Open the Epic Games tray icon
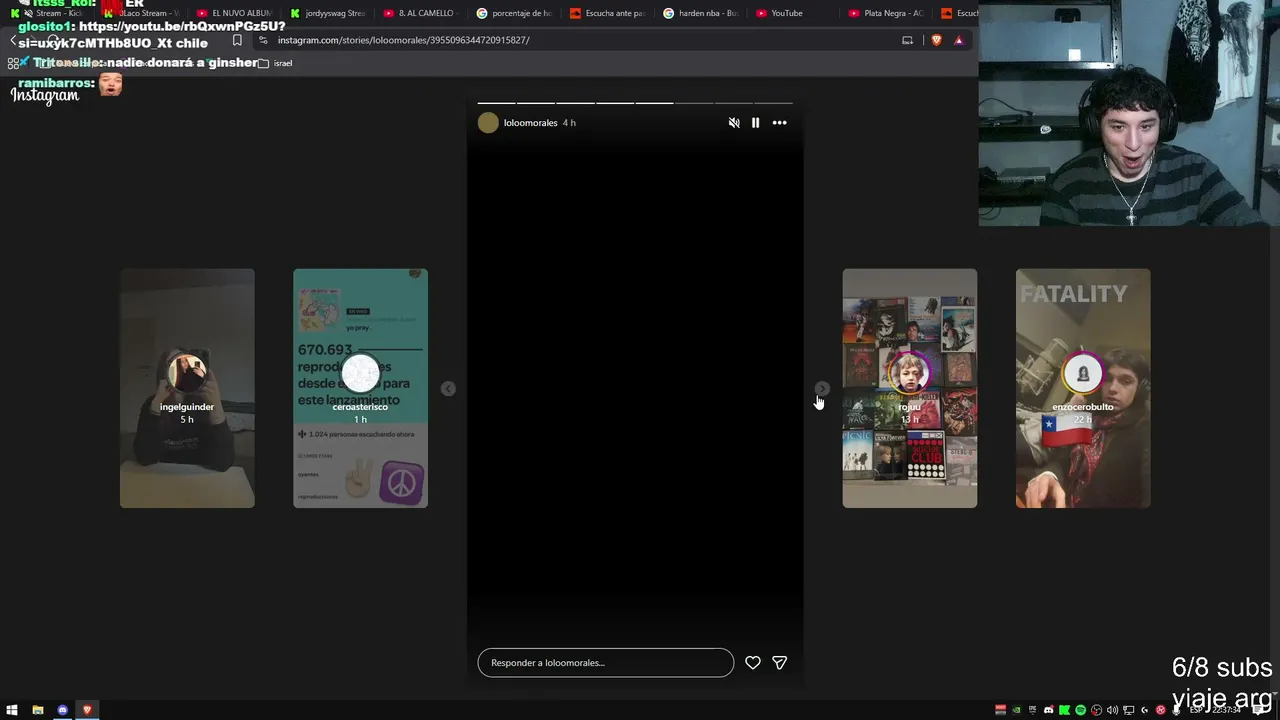1280x720 pixels. tap(1033, 710)
